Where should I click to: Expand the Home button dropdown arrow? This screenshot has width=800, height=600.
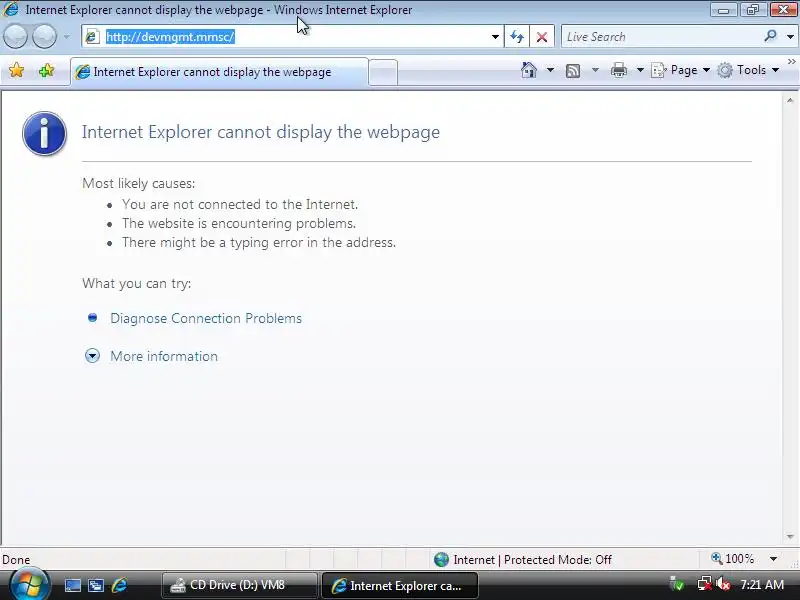[550, 70]
